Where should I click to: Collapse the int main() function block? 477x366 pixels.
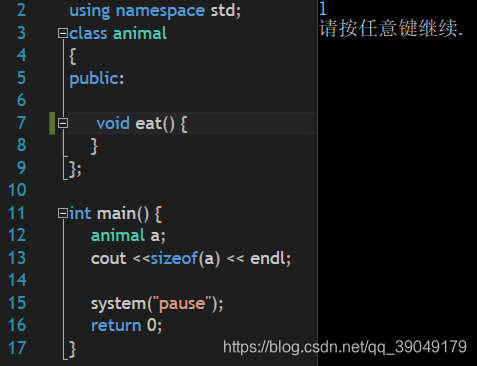[x=63, y=213]
